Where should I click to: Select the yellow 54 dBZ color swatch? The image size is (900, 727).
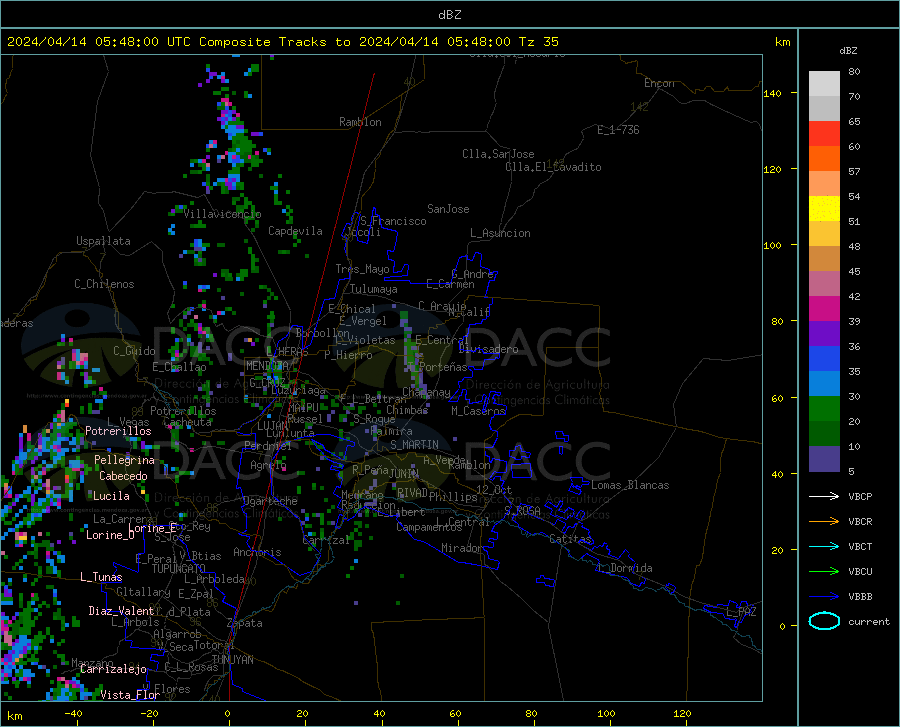824,209
